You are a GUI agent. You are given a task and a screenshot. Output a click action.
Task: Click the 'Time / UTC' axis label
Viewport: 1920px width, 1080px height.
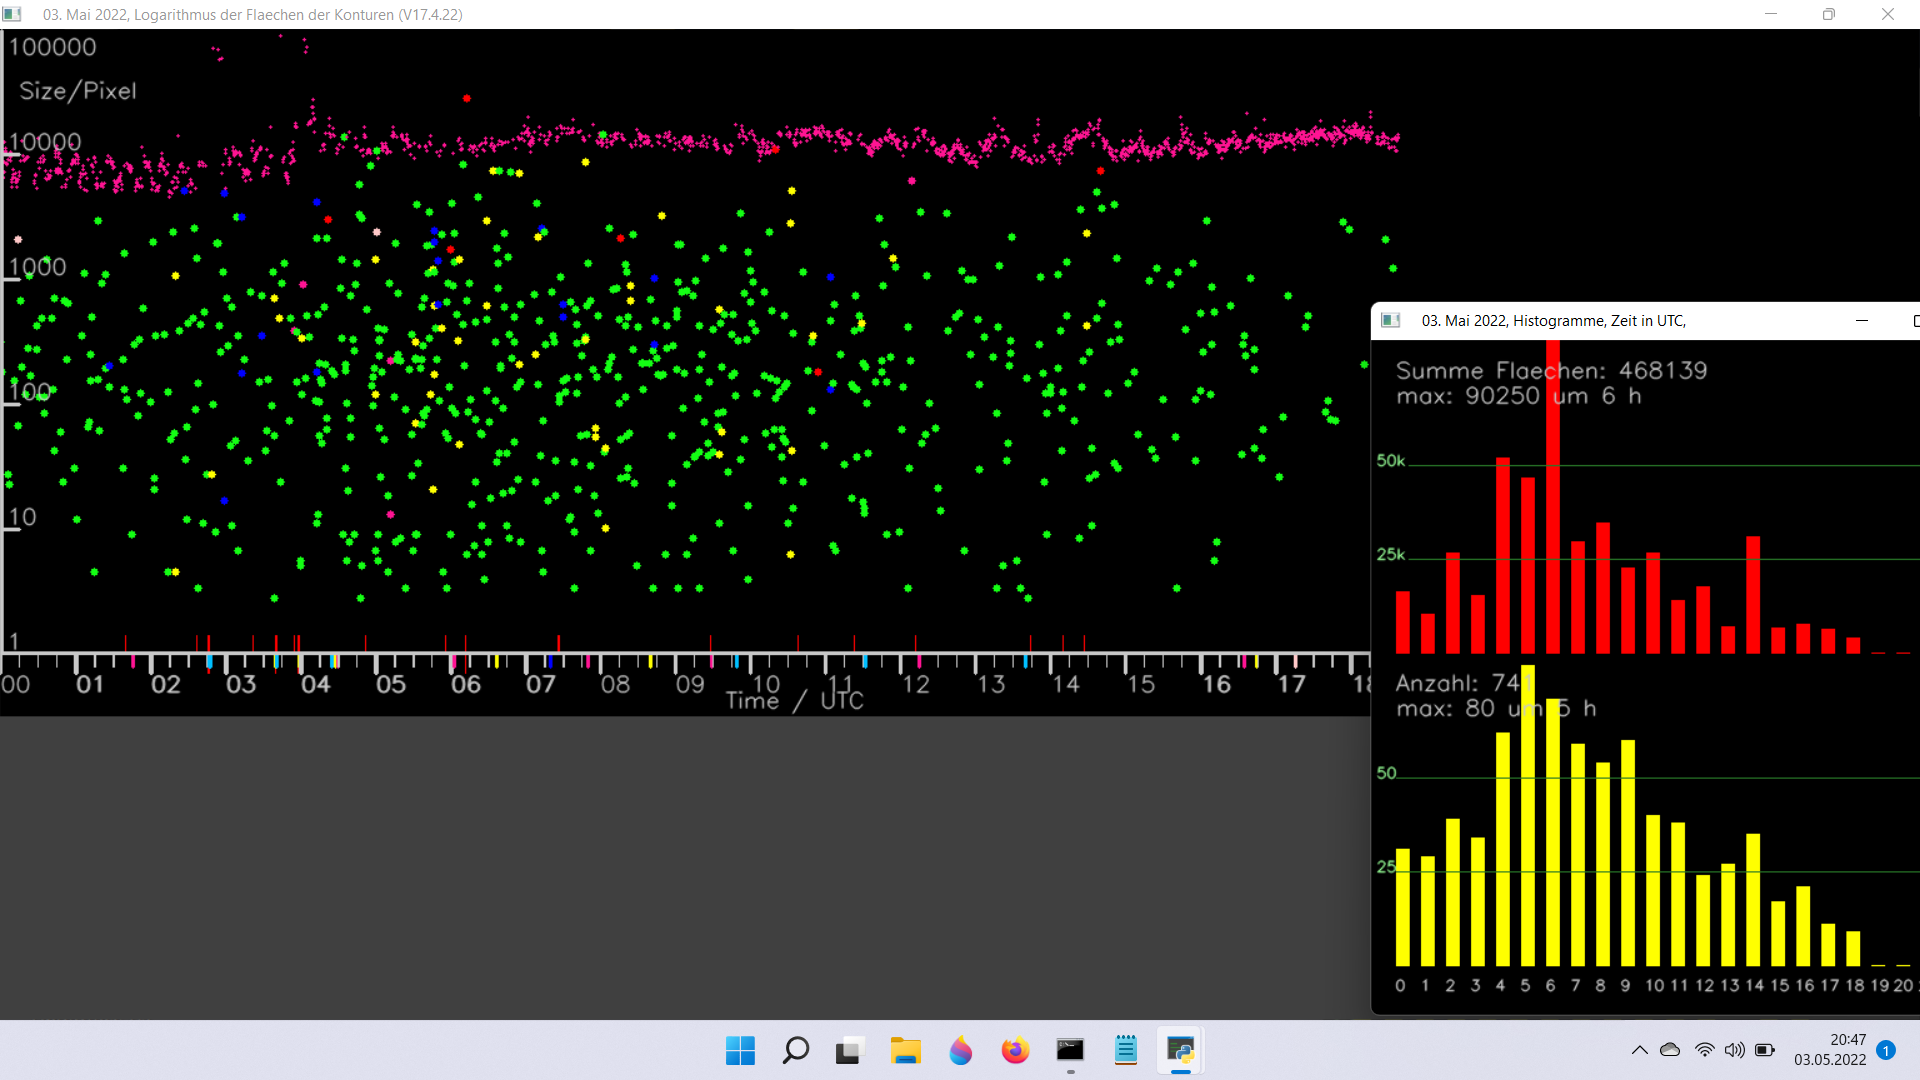[794, 701]
